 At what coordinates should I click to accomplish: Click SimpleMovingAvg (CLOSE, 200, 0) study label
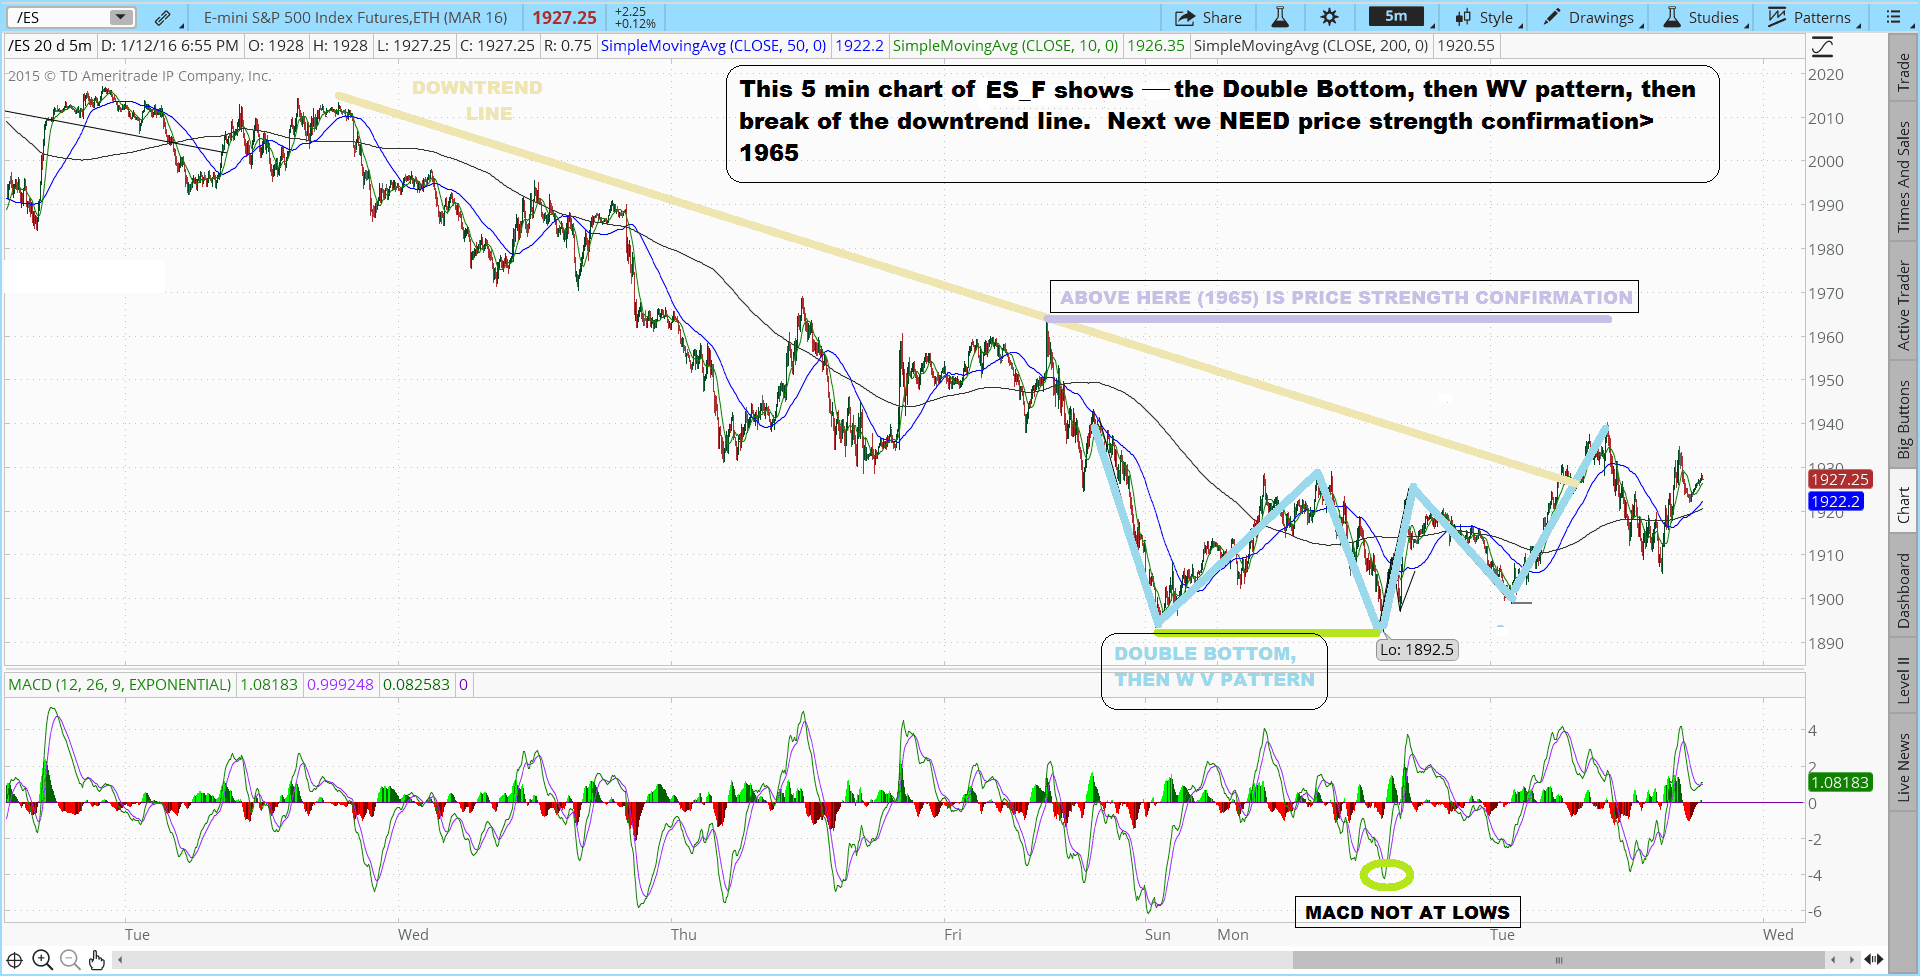(1311, 46)
